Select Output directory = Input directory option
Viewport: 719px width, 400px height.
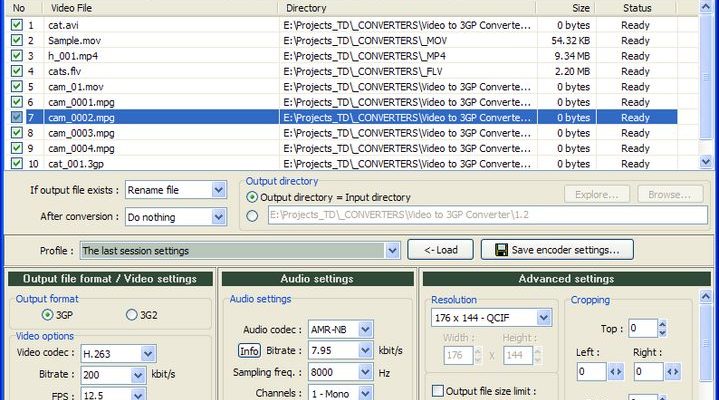(x=252, y=197)
